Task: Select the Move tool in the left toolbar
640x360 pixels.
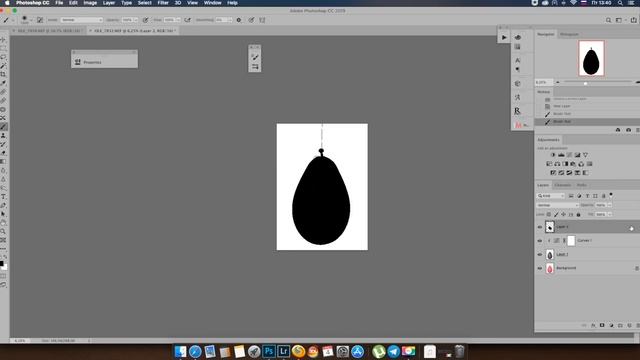Action: pos(3,40)
